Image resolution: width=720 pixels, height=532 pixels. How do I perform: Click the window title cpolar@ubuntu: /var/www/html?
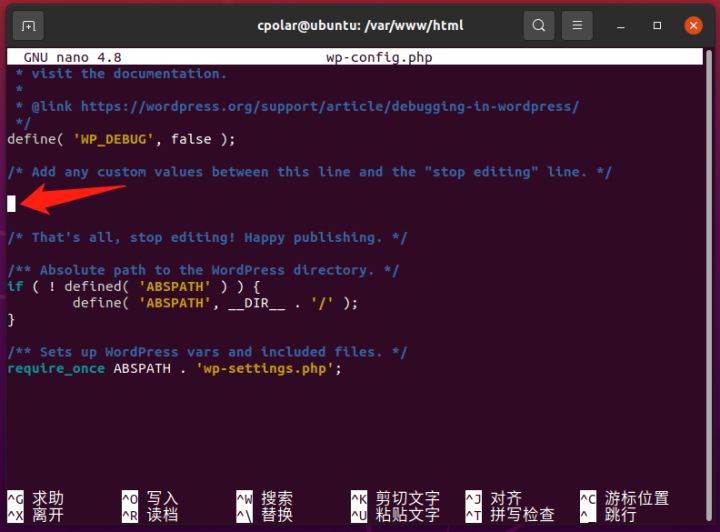tap(360, 25)
